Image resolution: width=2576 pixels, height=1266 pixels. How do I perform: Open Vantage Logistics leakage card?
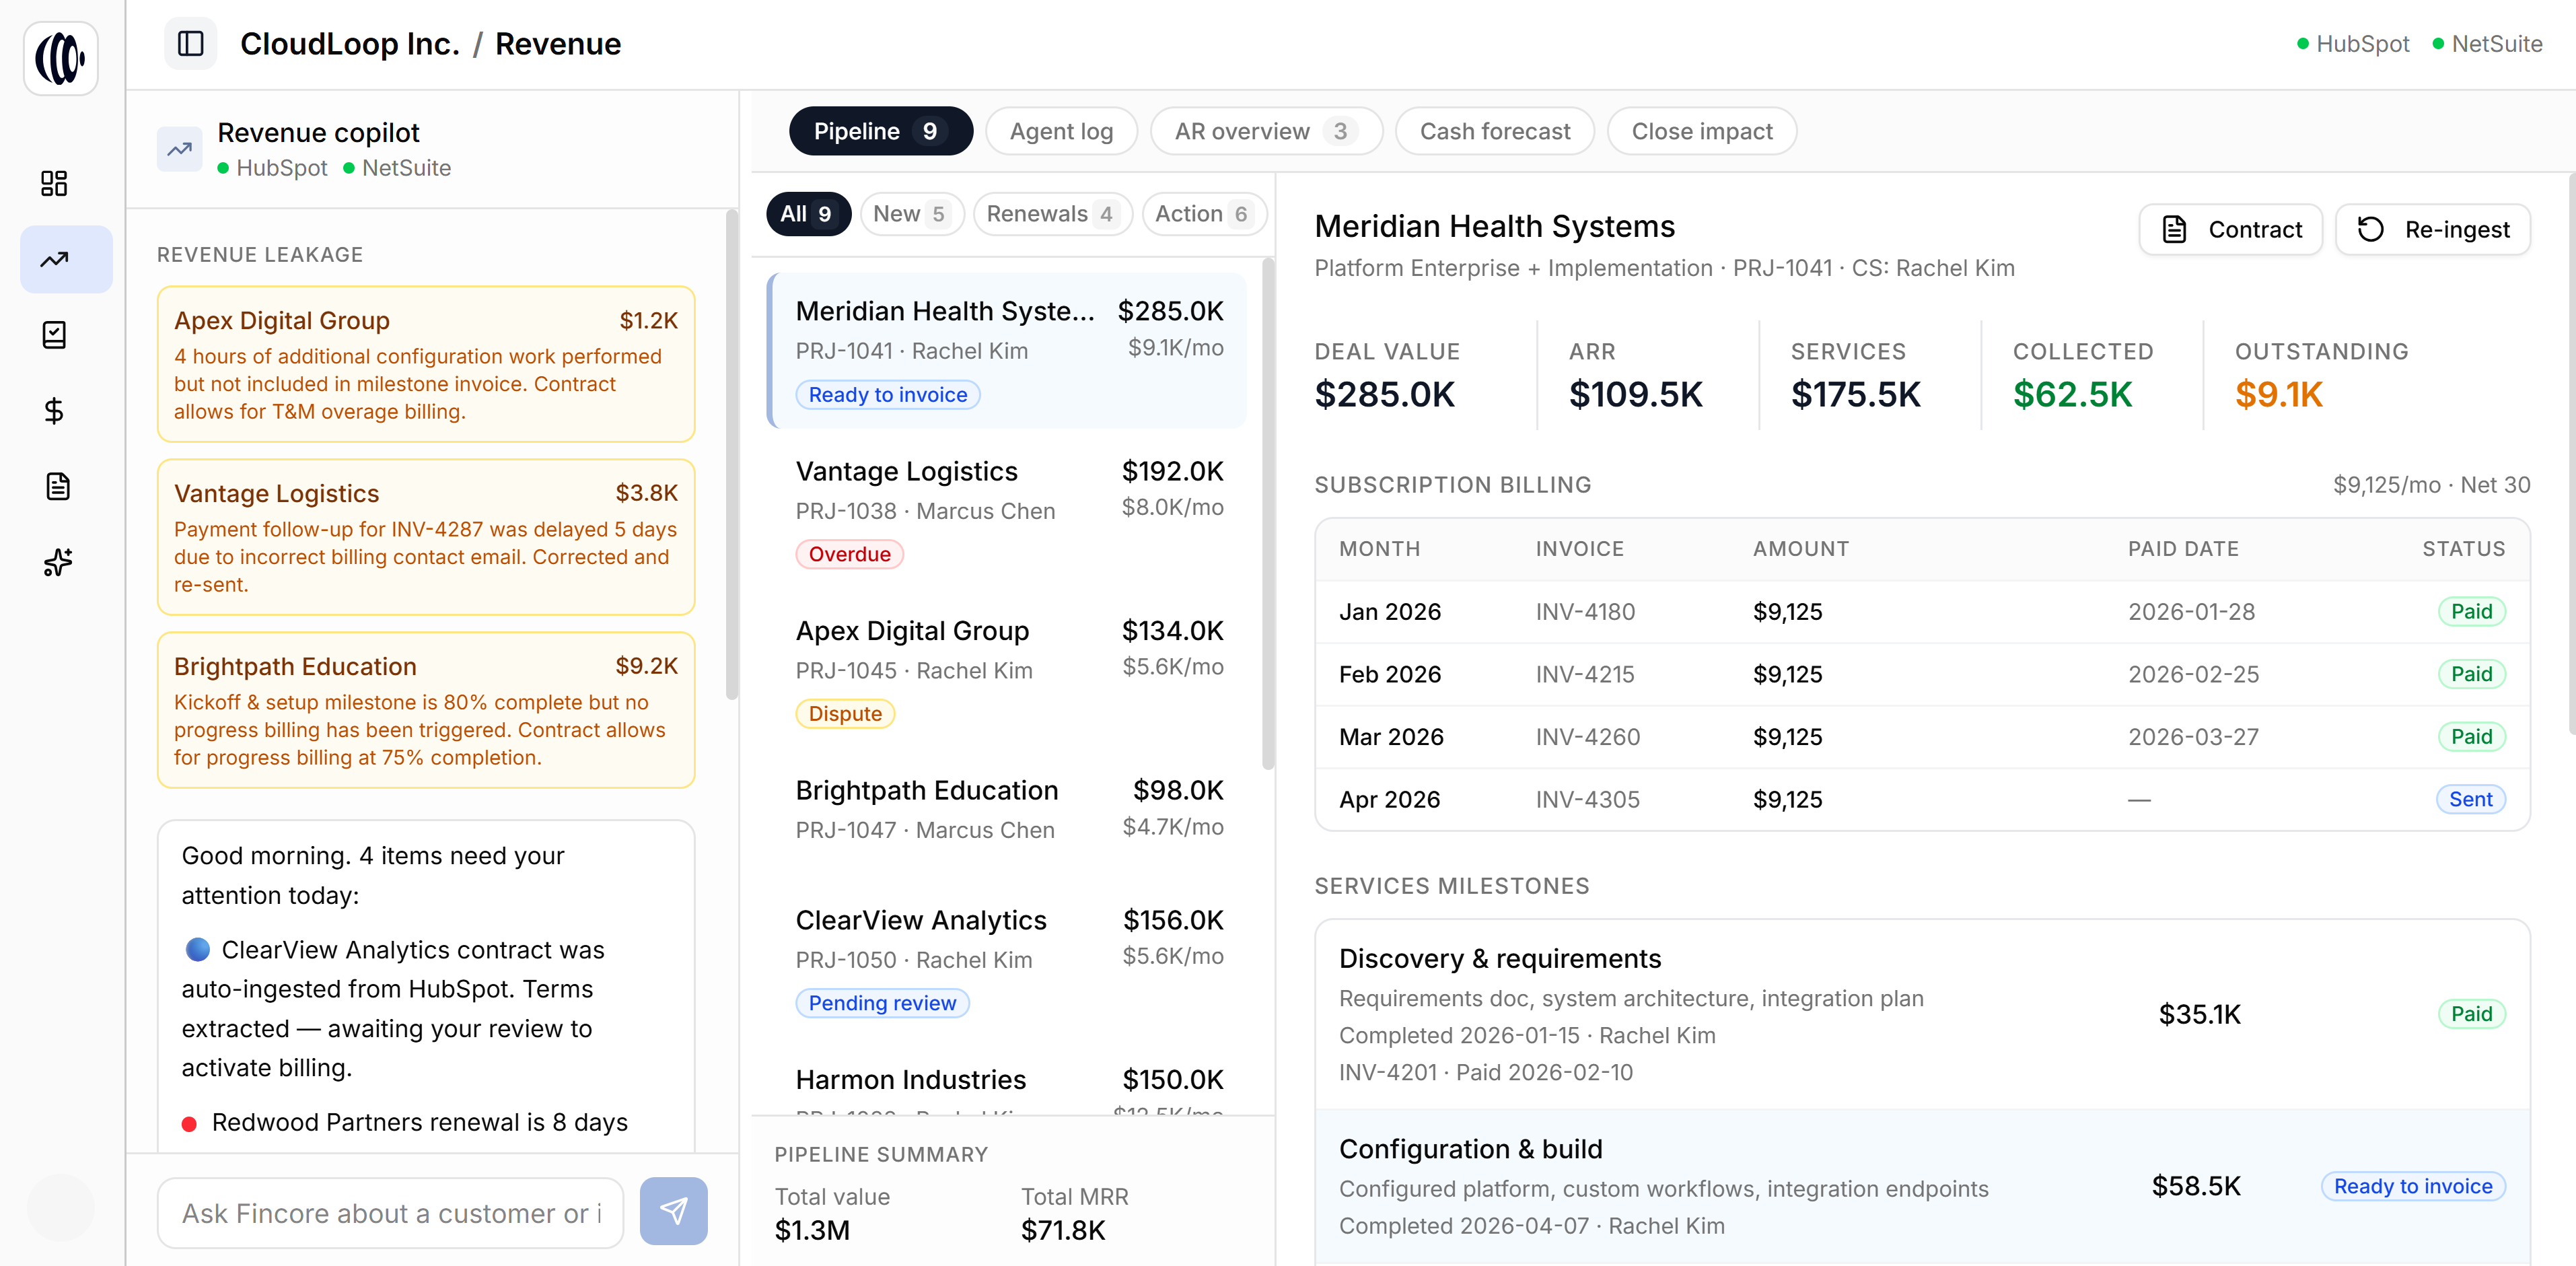[x=426, y=537]
